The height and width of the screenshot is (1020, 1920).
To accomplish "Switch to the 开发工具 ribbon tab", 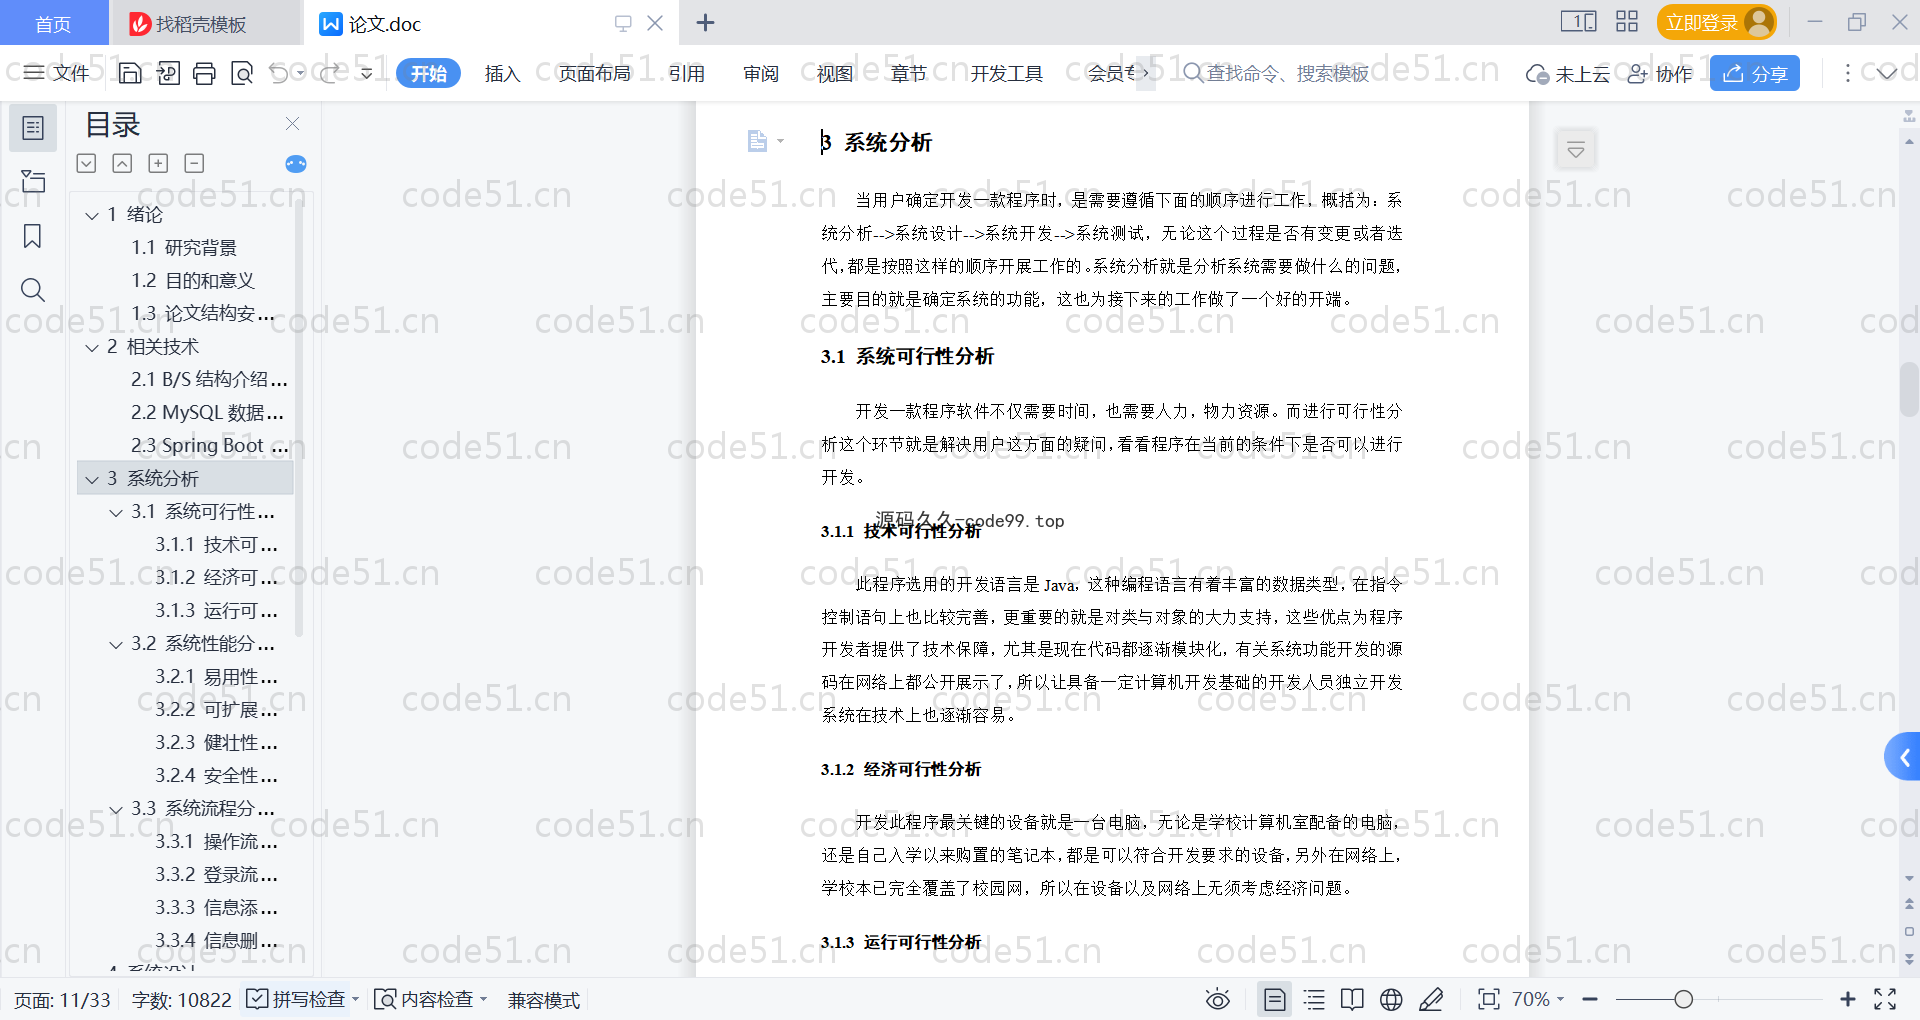I will pyautogui.click(x=1006, y=73).
